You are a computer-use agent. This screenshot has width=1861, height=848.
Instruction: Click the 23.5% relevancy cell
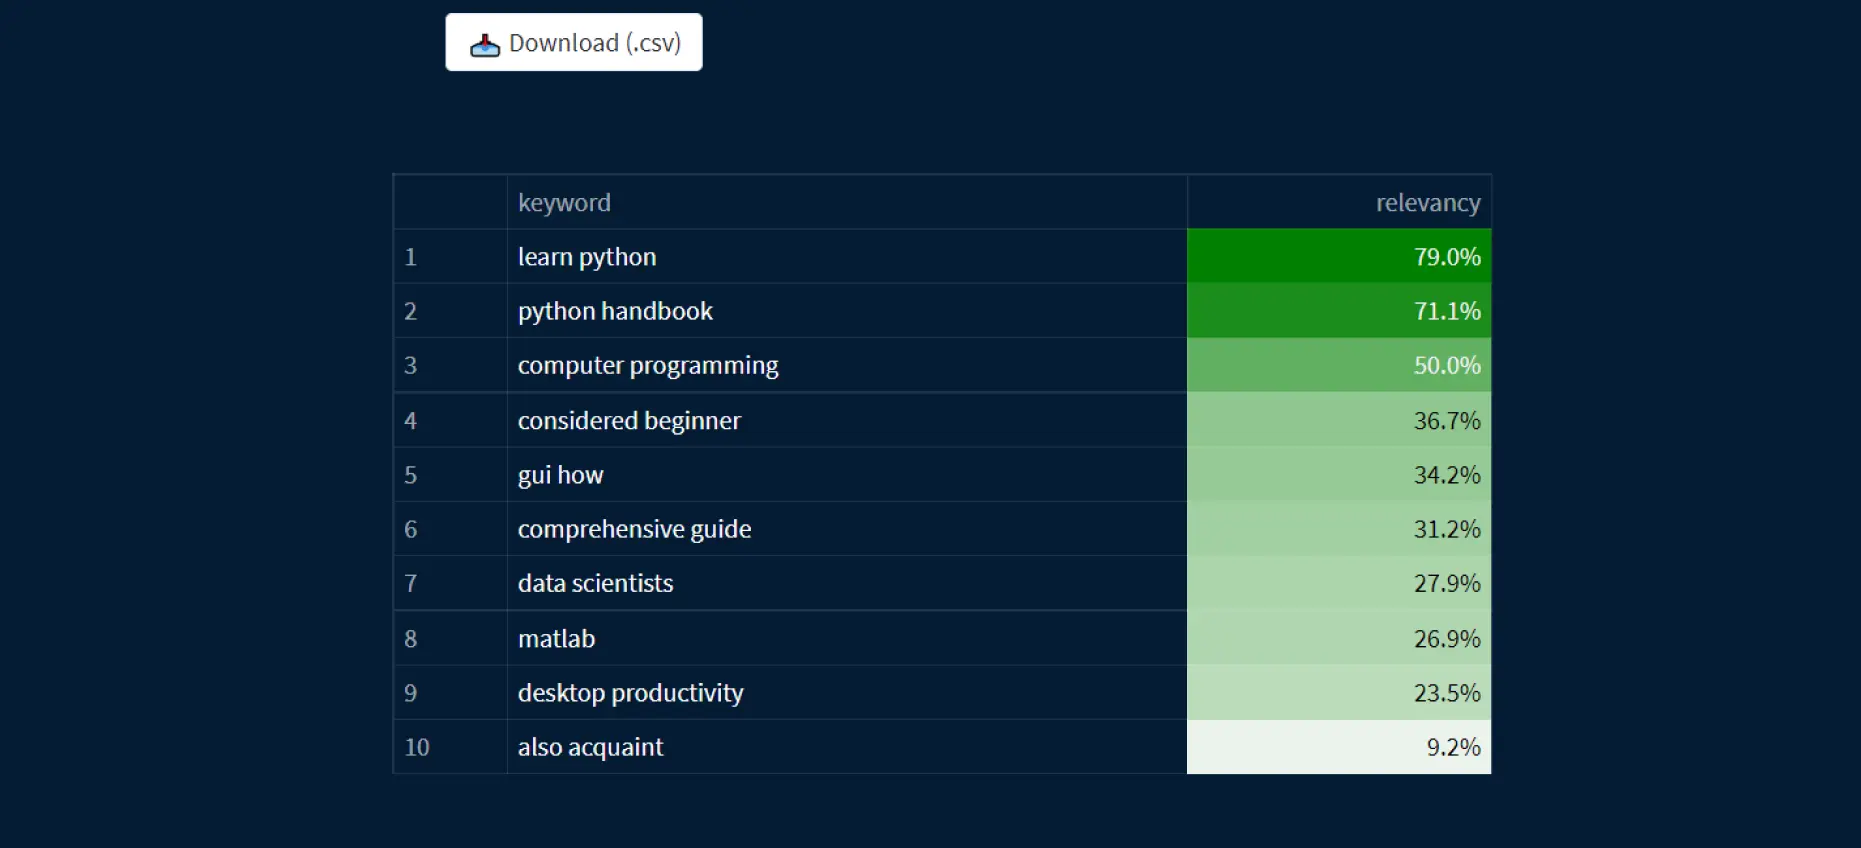pyautogui.click(x=1339, y=692)
